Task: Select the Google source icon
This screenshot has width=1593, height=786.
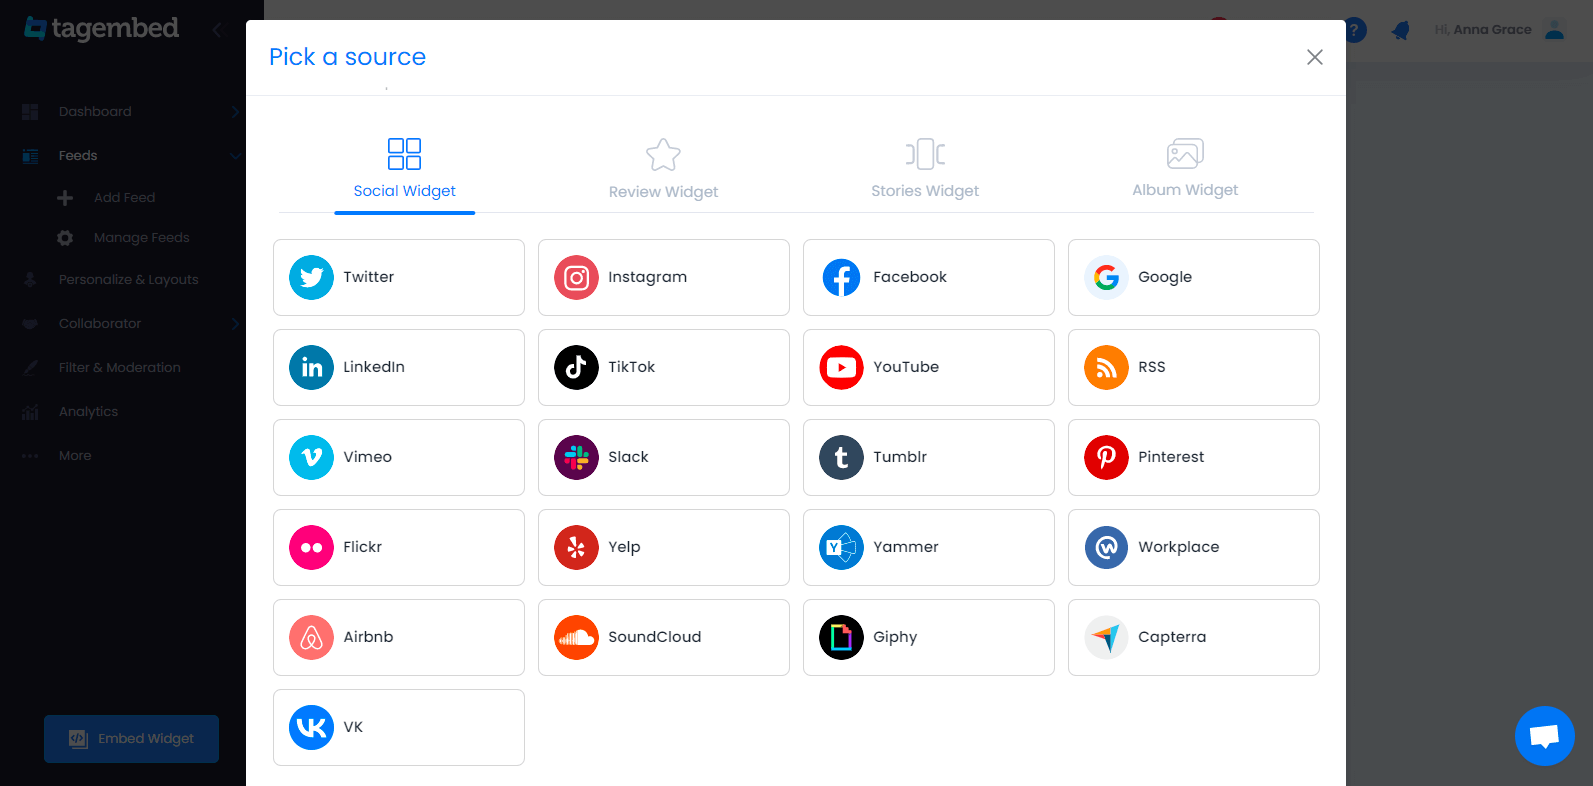Action: tap(1106, 277)
